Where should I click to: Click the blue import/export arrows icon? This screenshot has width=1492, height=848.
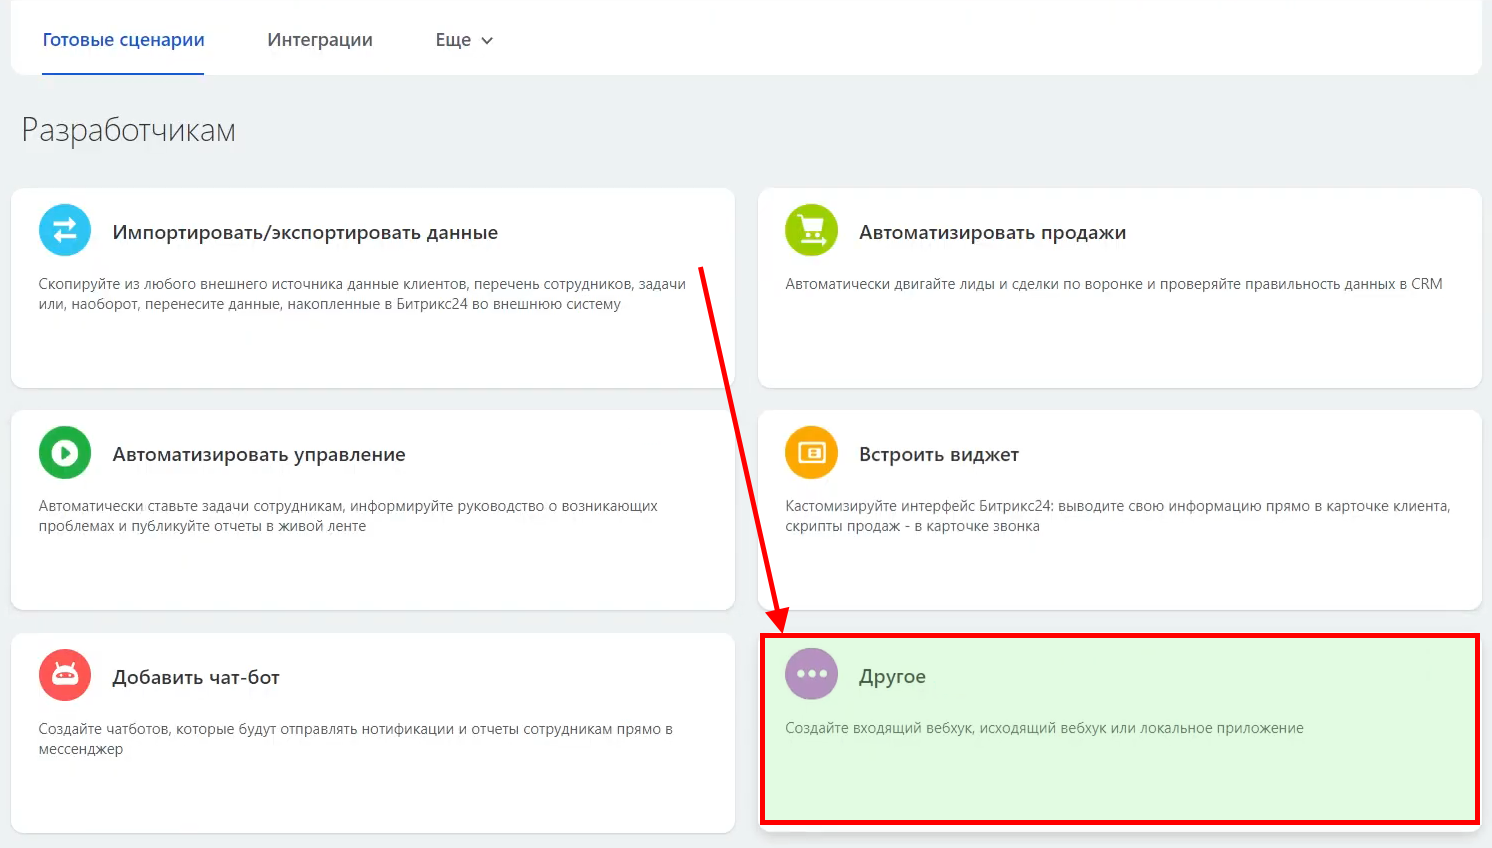pyautogui.click(x=65, y=230)
